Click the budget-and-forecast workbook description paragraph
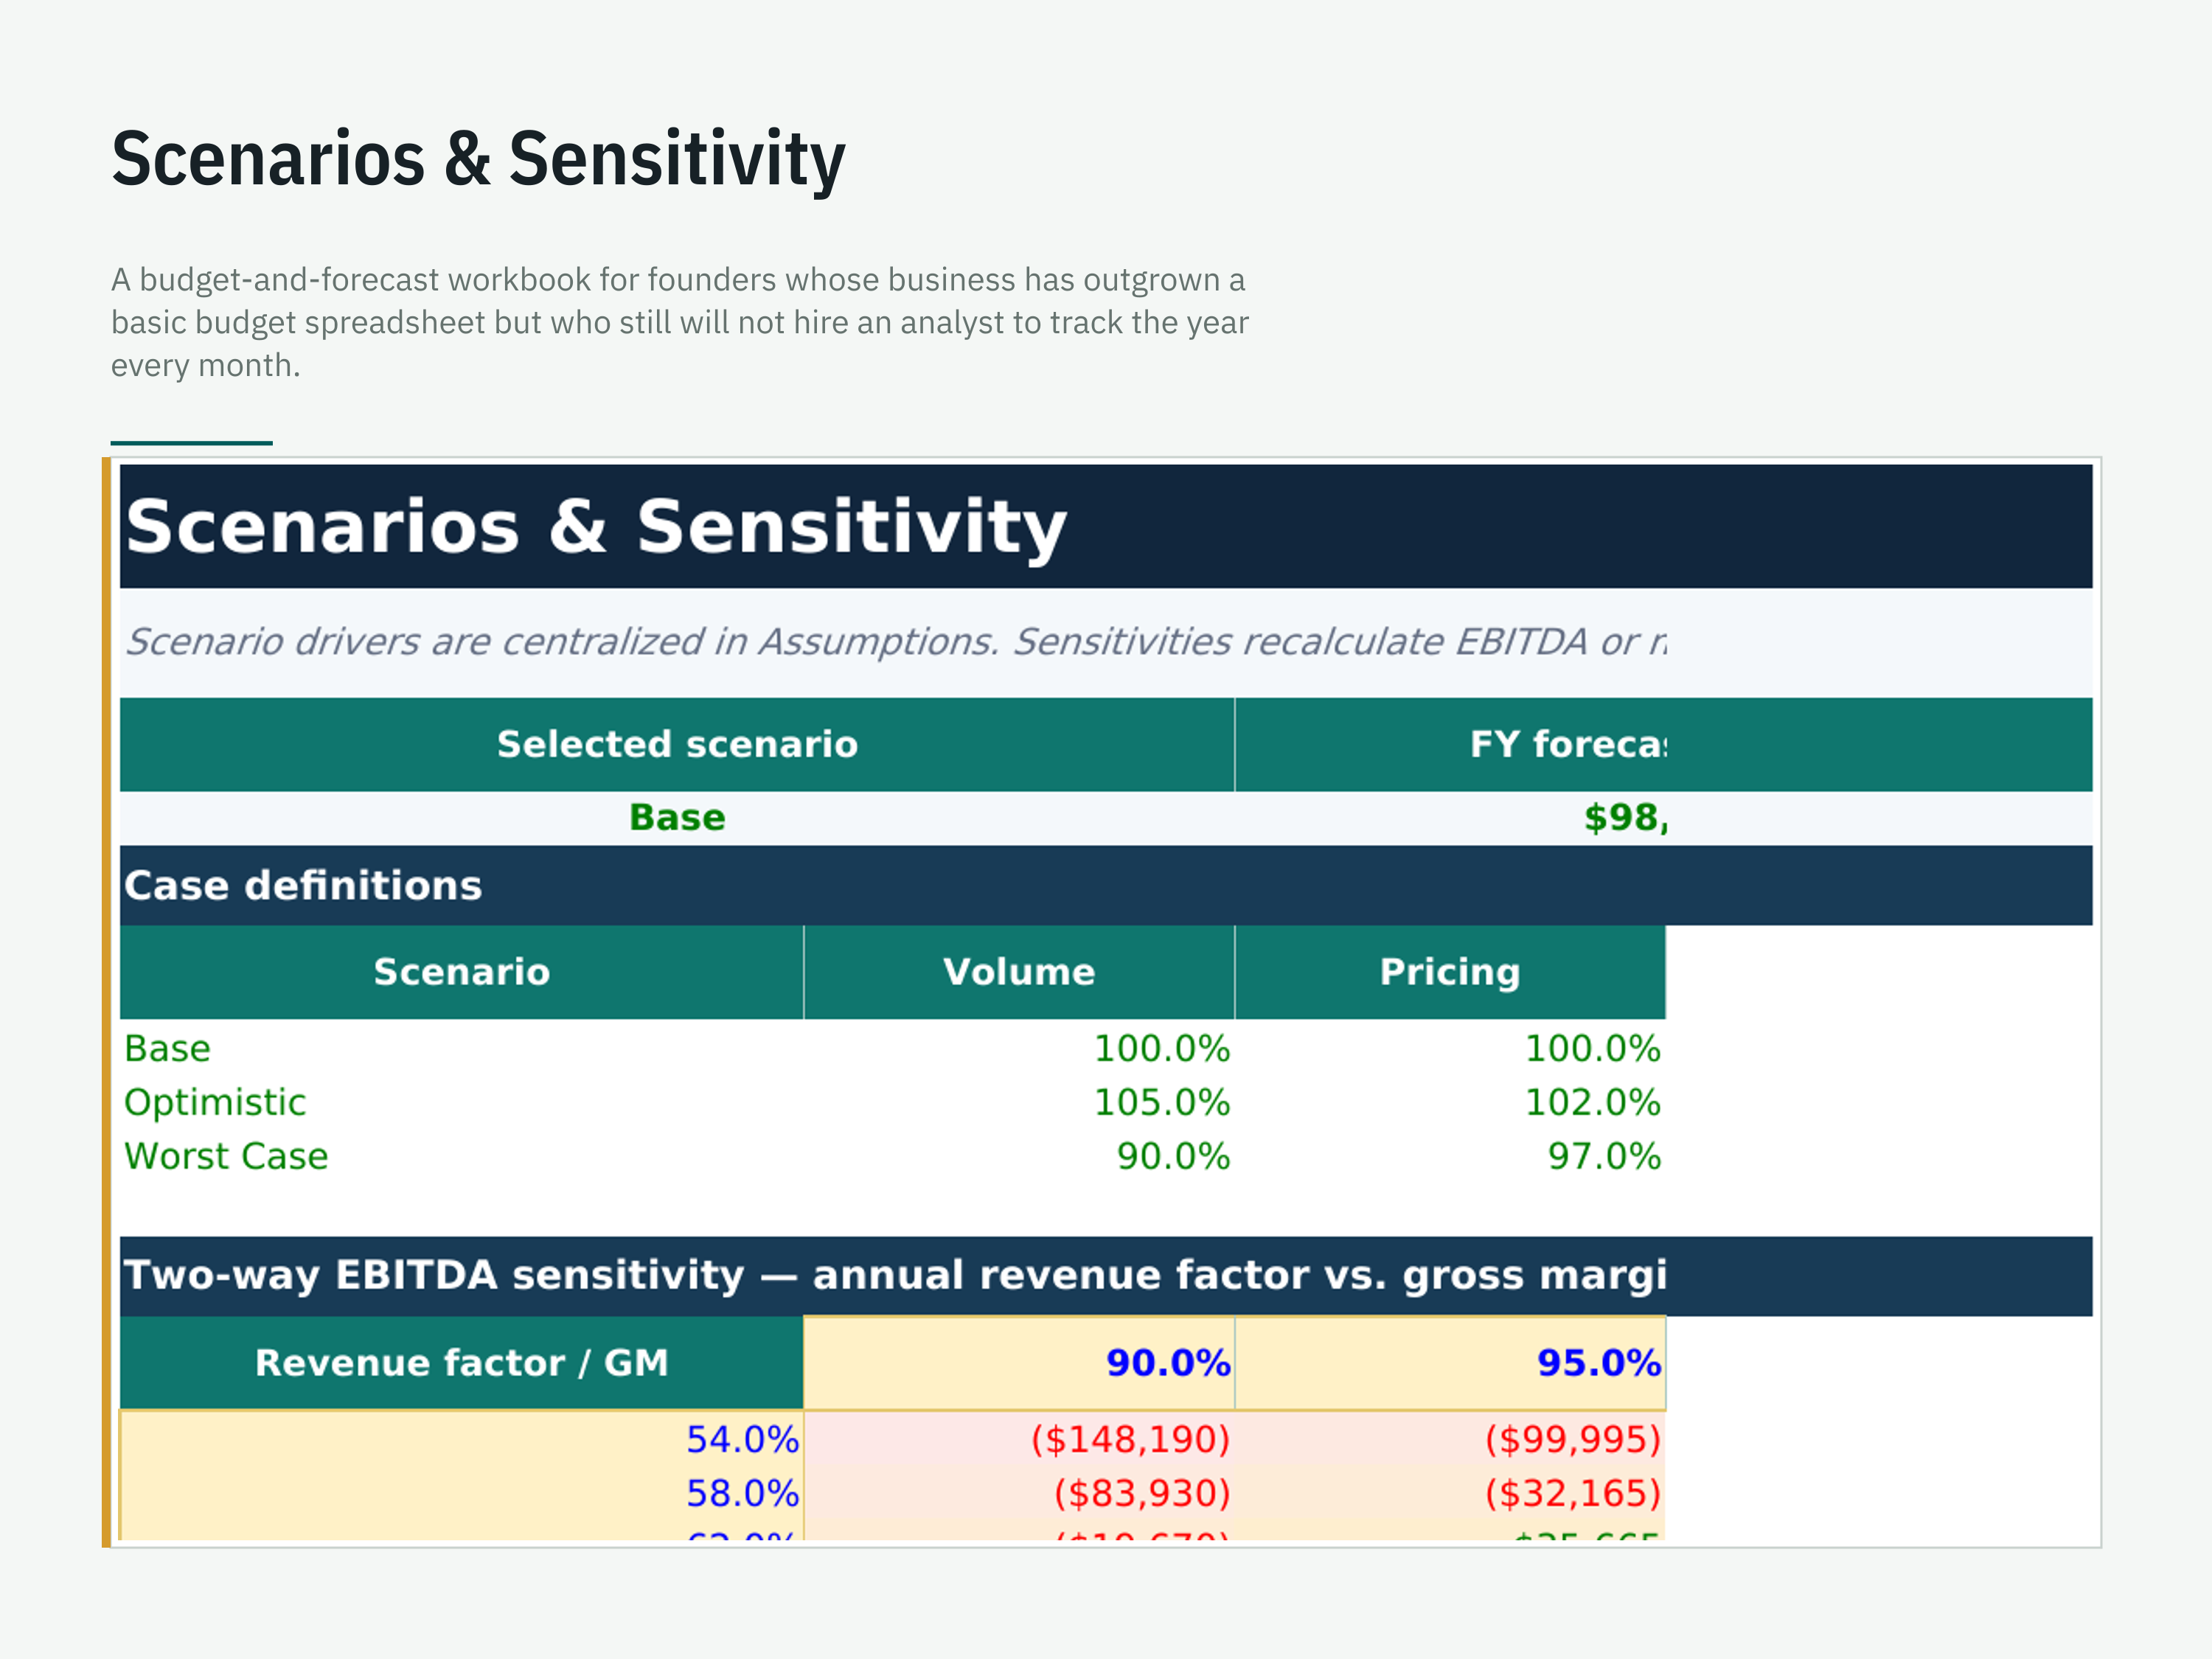Image resolution: width=2212 pixels, height=1659 pixels. [680, 322]
